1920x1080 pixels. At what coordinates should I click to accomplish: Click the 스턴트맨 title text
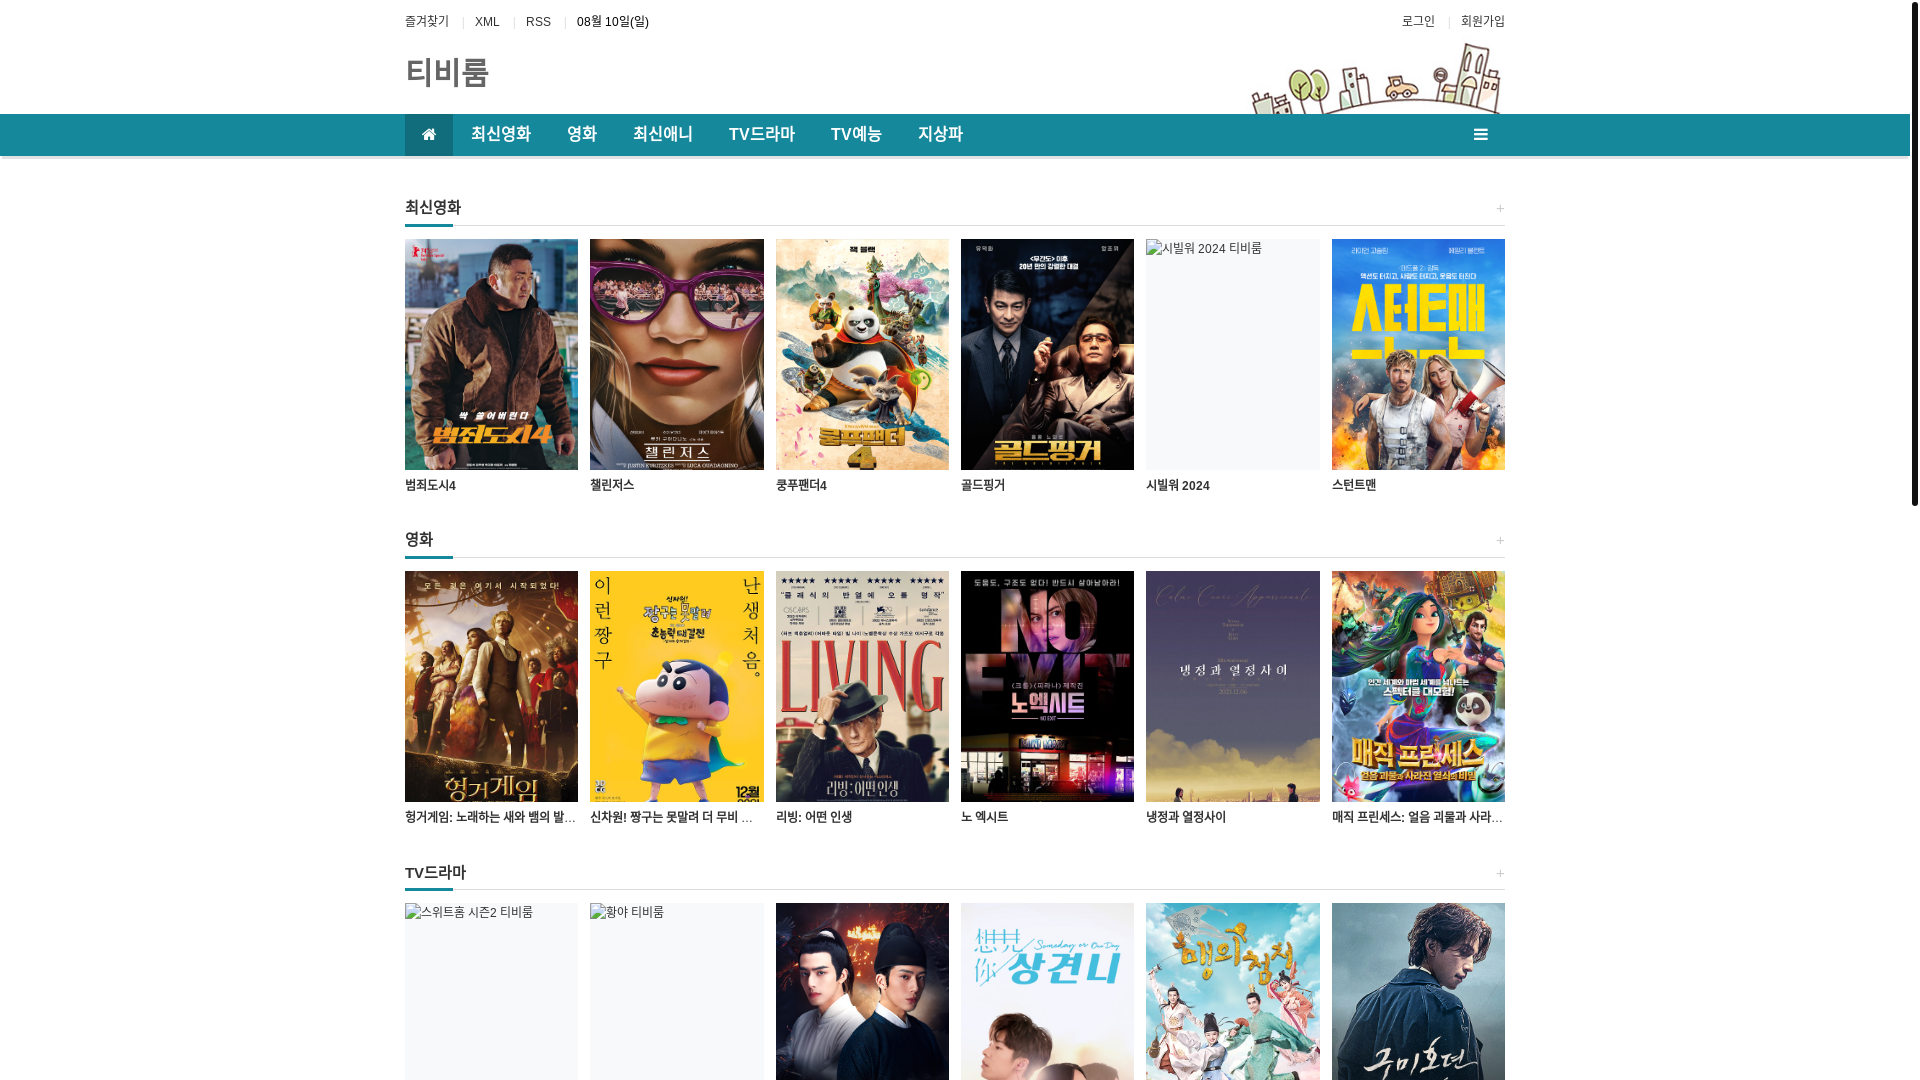[x=1354, y=485]
